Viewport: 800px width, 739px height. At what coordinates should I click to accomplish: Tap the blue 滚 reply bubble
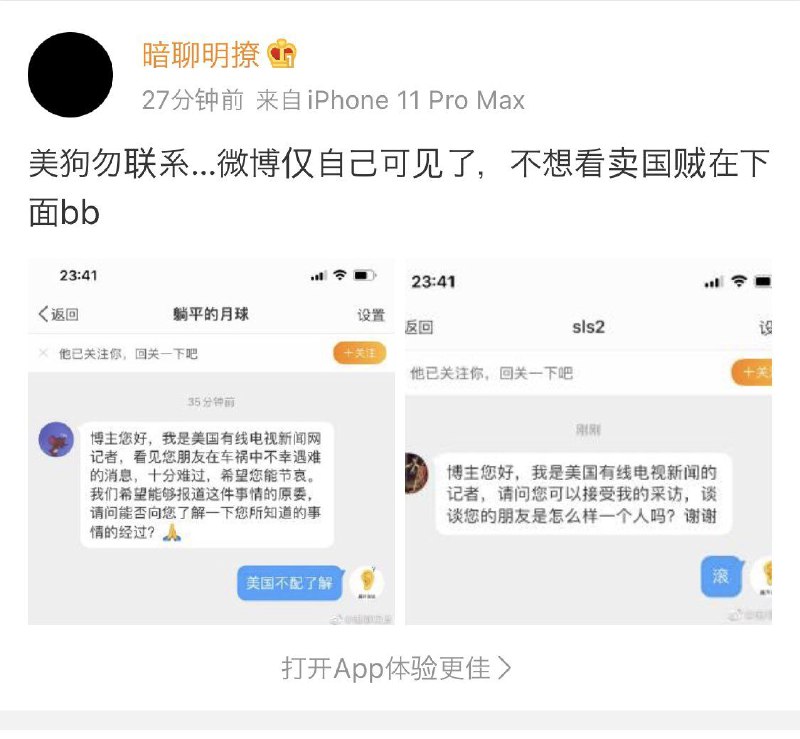[721, 576]
